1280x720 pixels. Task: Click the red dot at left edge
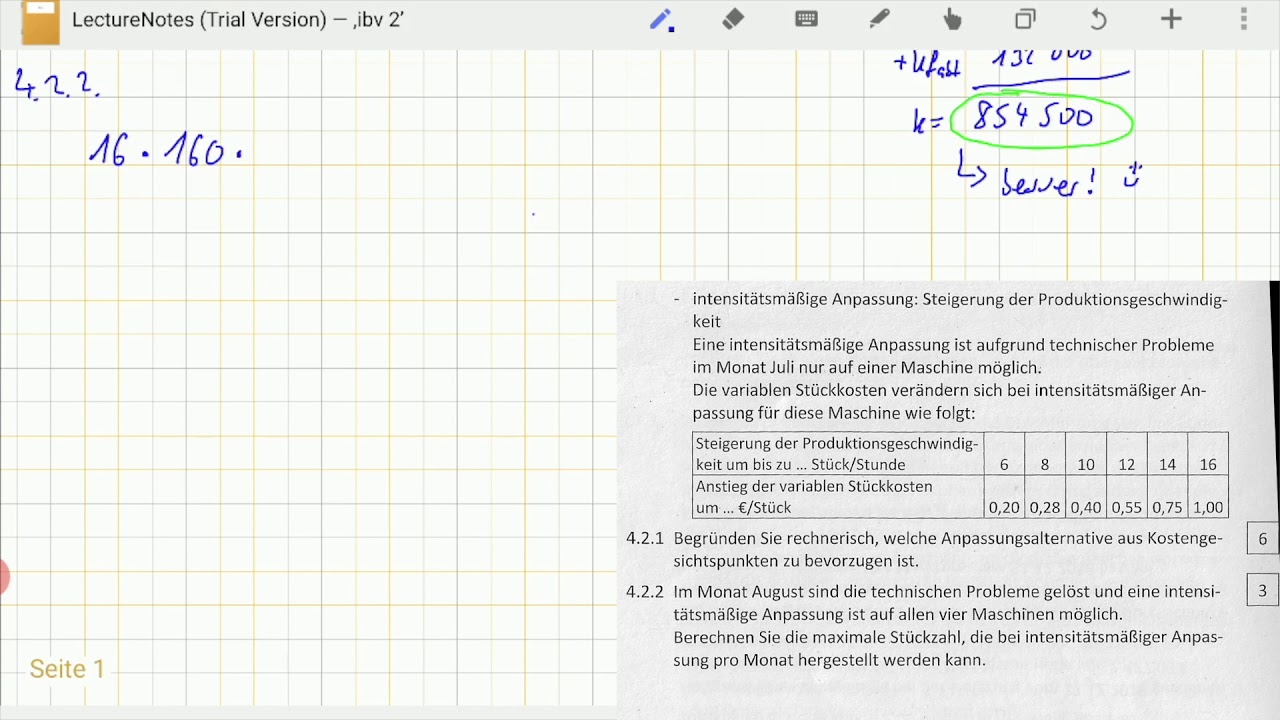click(3, 577)
